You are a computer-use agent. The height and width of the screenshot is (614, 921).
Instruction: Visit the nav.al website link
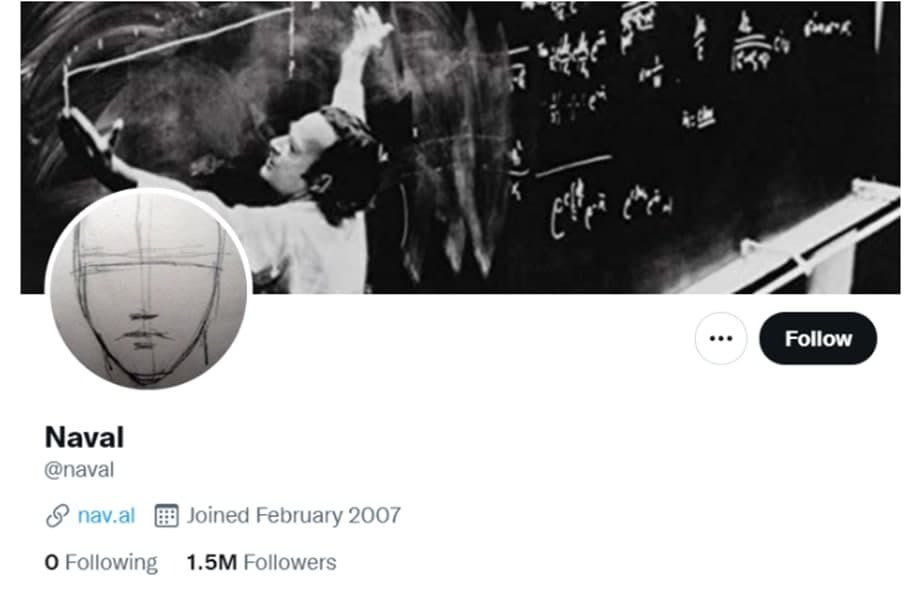pyautogui.click(x=106, y=515)
